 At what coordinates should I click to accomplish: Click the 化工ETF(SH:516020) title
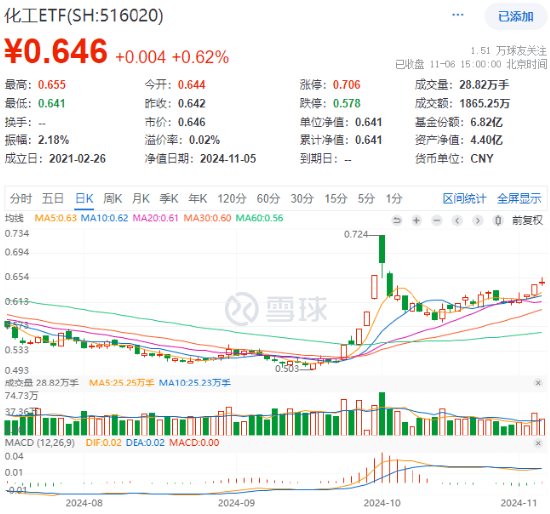pyautogui.click(x=84, y=15)
